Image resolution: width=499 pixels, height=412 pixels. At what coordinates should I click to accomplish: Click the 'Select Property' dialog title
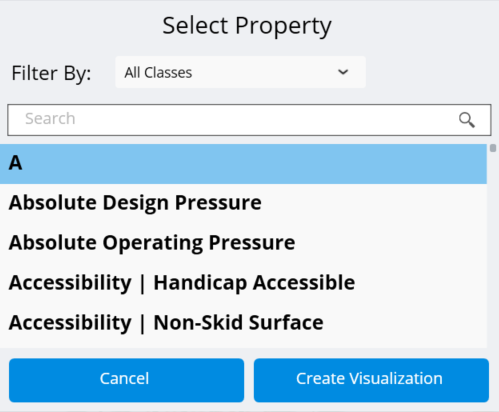[x=247, y=26]
